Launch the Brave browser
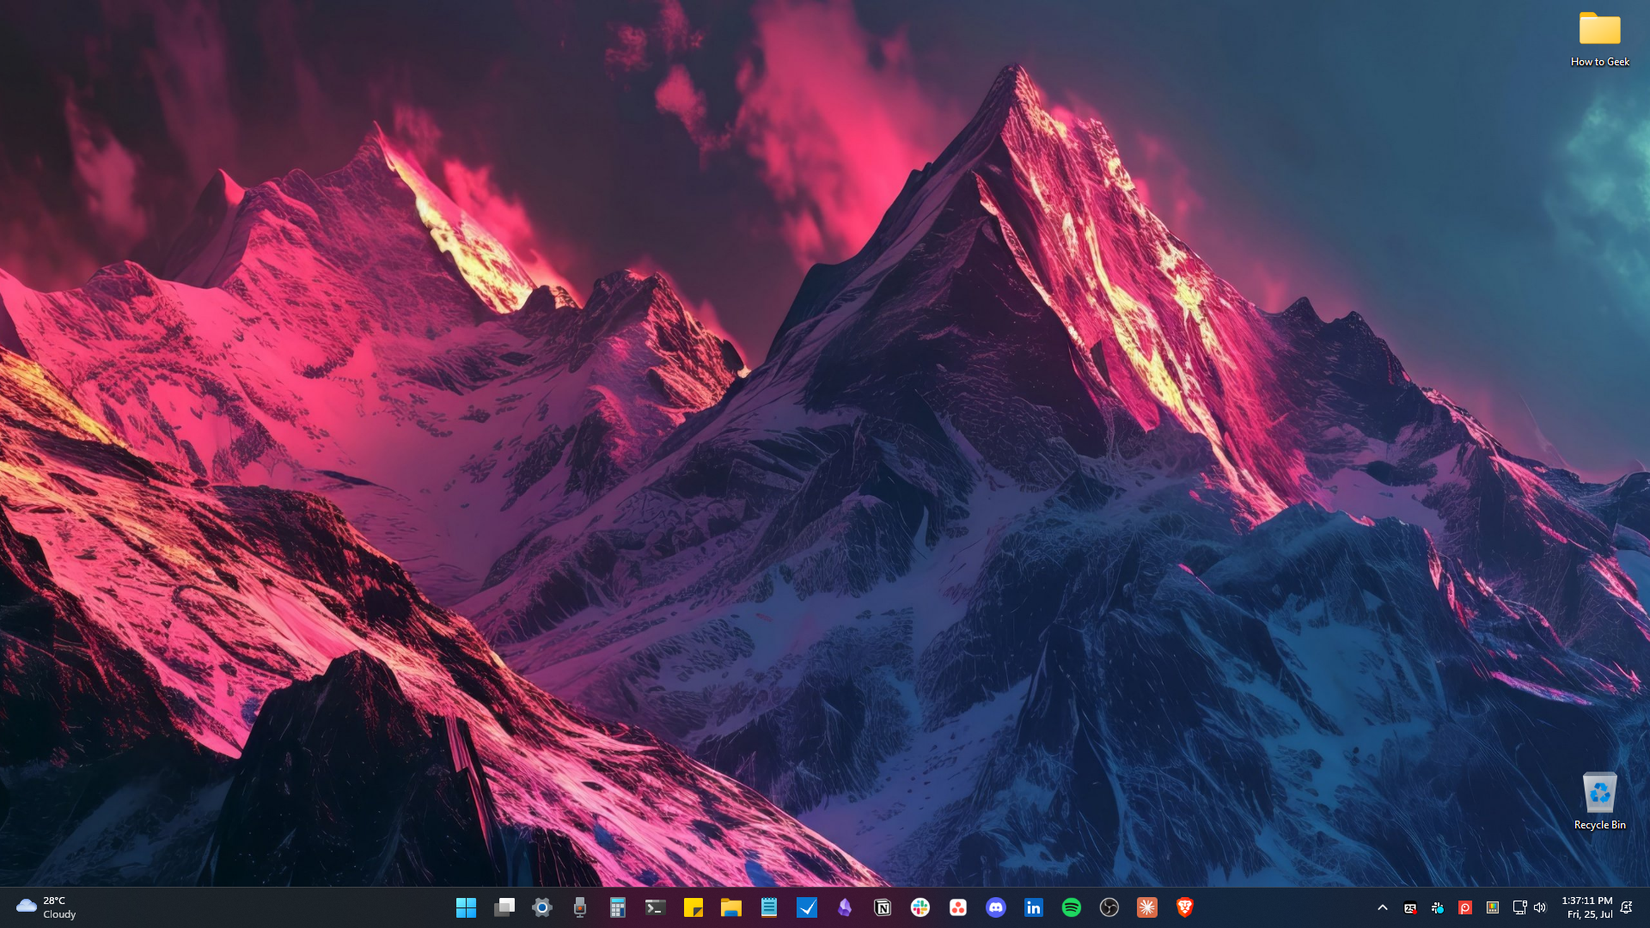Viewport: 1650px width, 928px height. pos(1184,907)
